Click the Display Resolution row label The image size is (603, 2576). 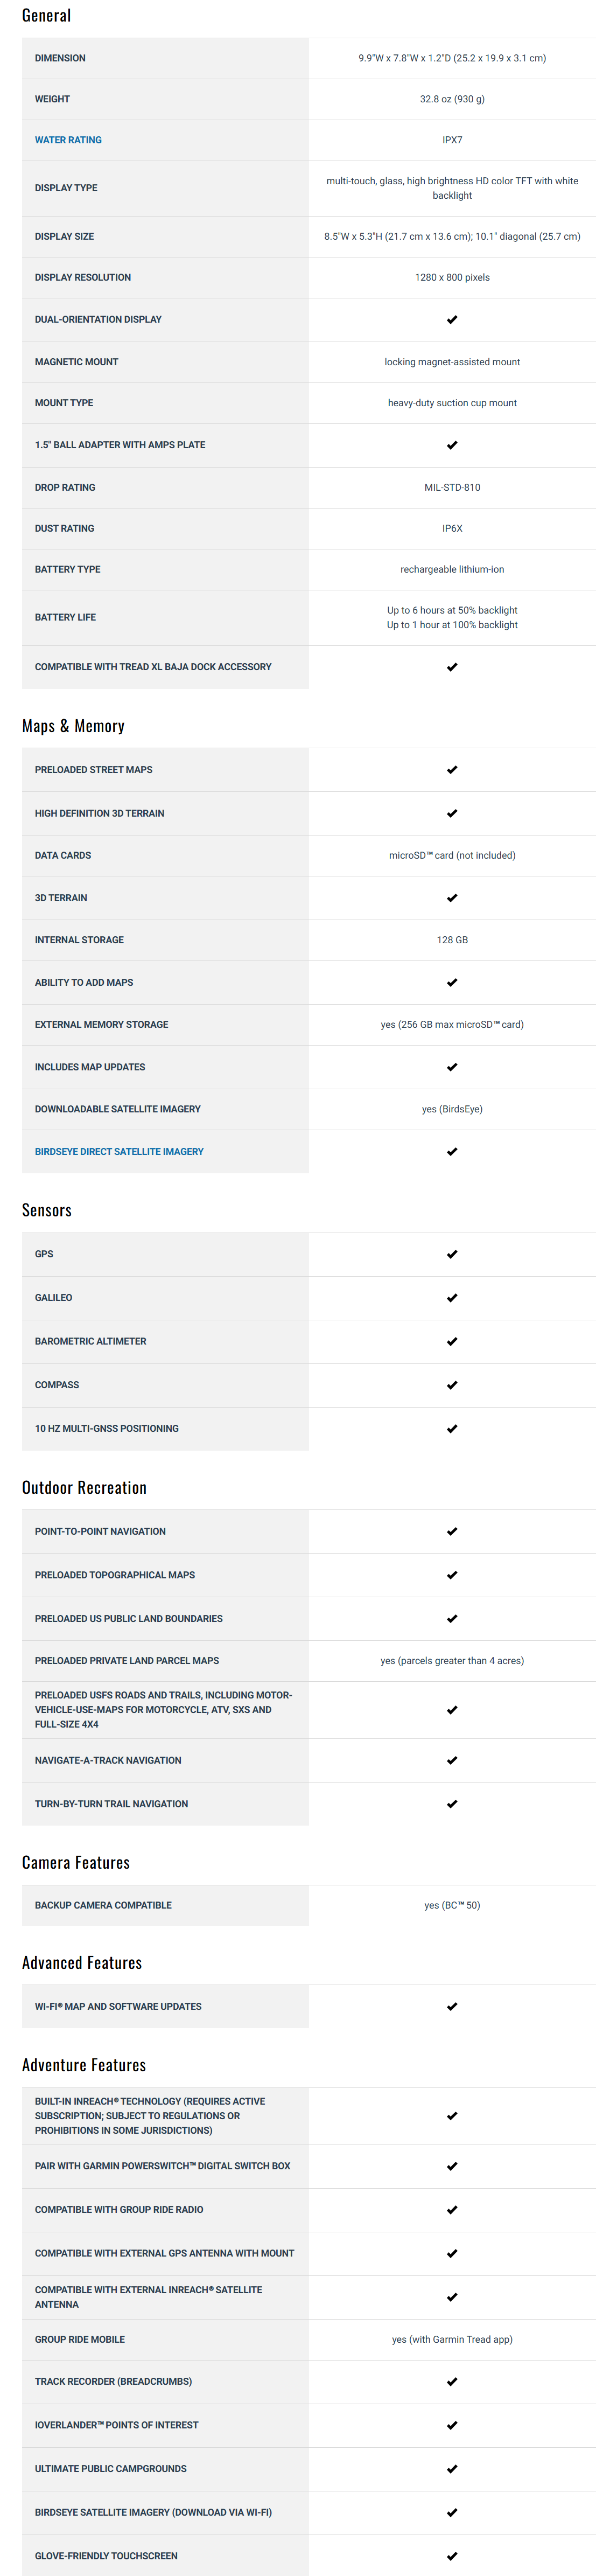pos(83,278)
